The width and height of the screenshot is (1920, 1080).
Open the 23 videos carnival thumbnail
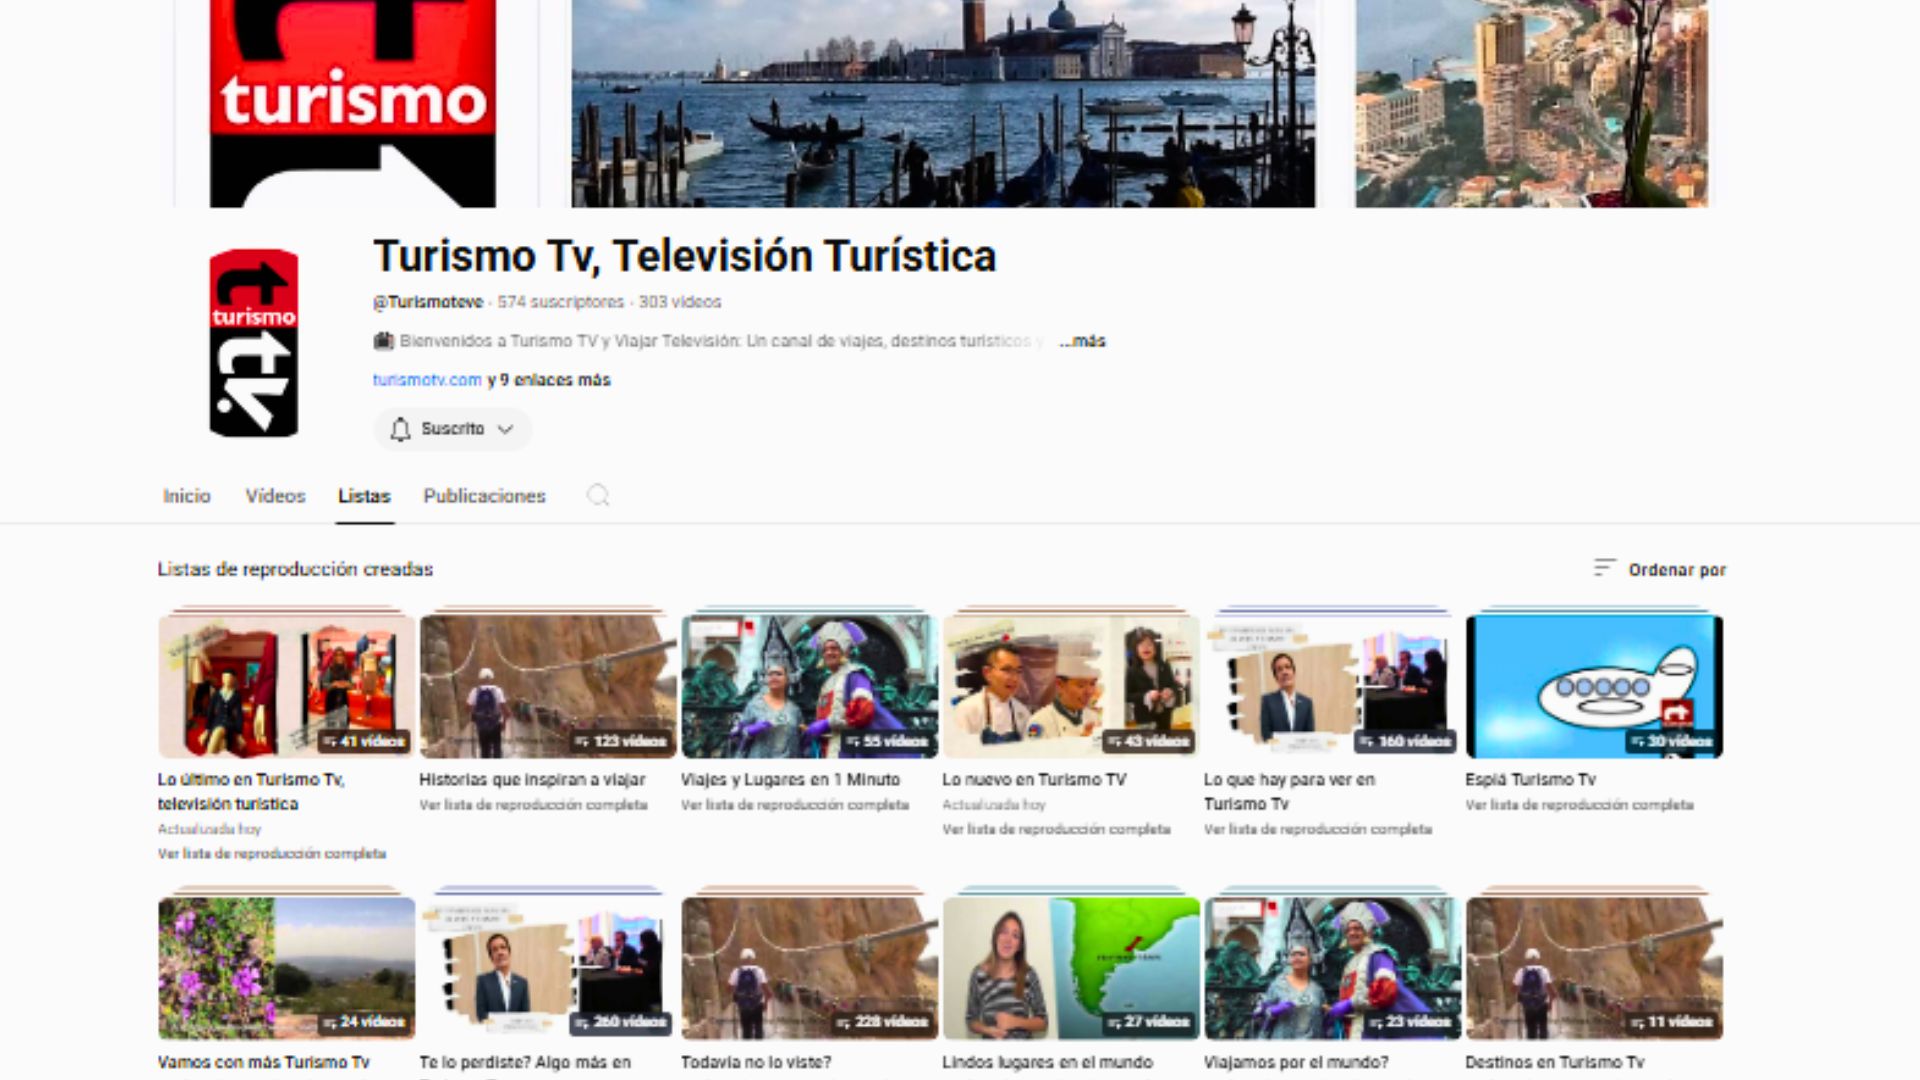[1333, 968]
